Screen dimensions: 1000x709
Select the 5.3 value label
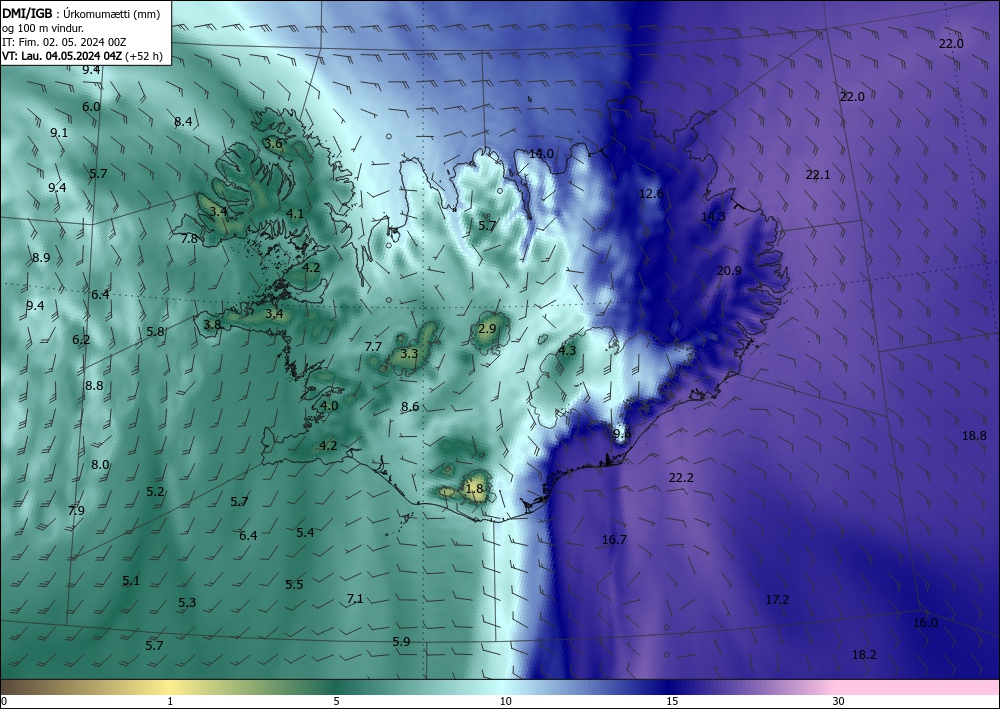[187, 602]
